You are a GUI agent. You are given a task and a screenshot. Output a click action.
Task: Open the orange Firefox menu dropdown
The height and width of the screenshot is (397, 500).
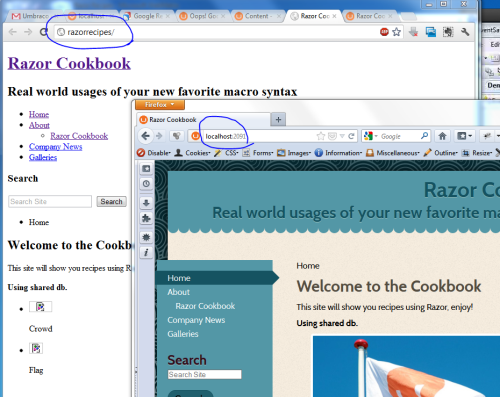160,105
